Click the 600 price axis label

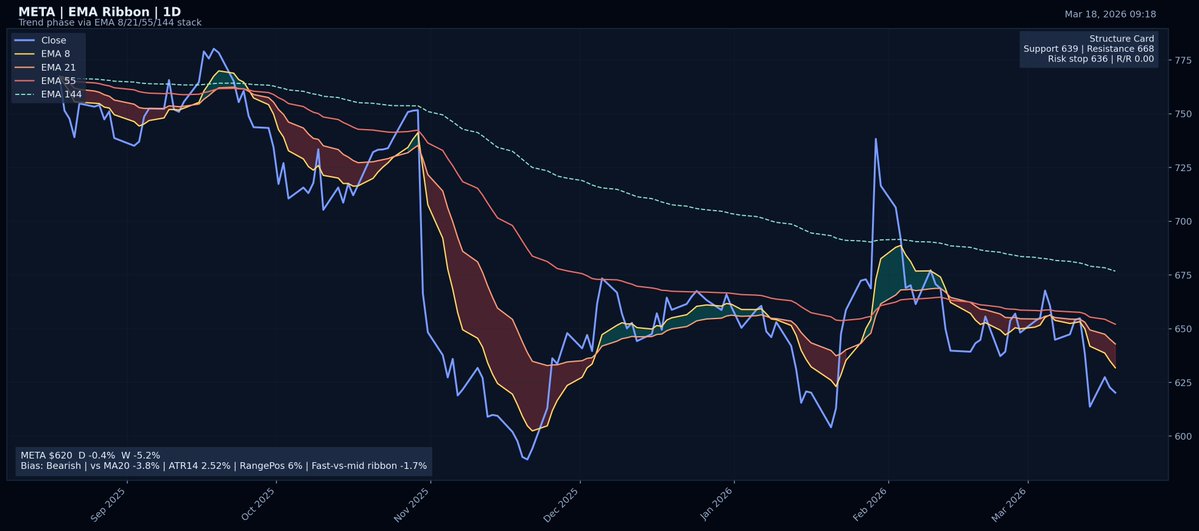click(x=1184, y=436)
